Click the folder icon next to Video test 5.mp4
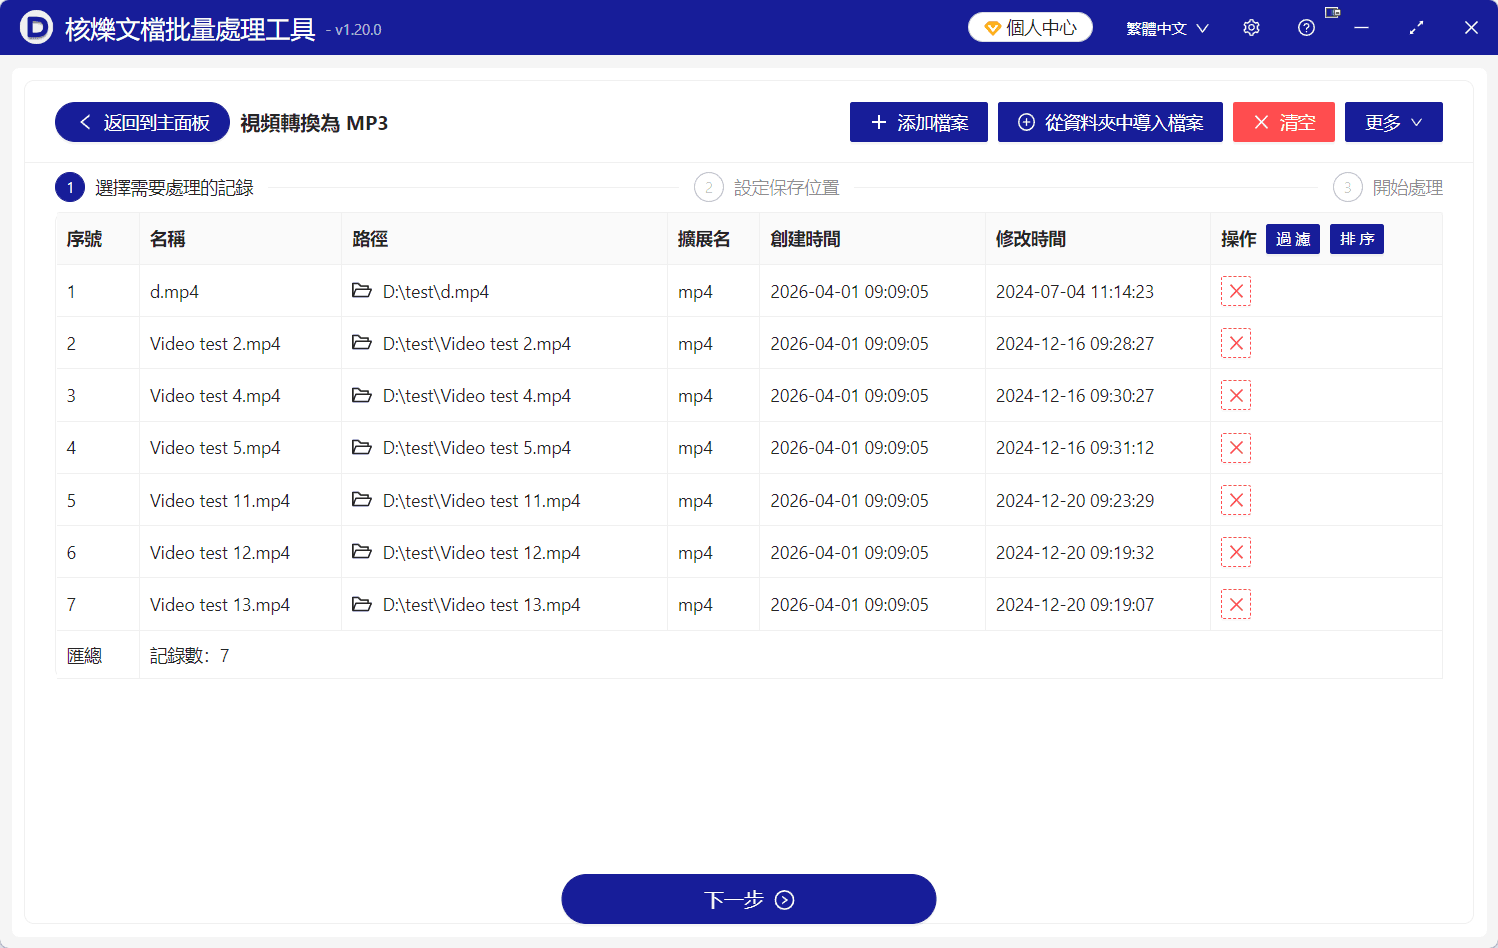The width and height of the screenshot is (1498, 948). [361, 447]
